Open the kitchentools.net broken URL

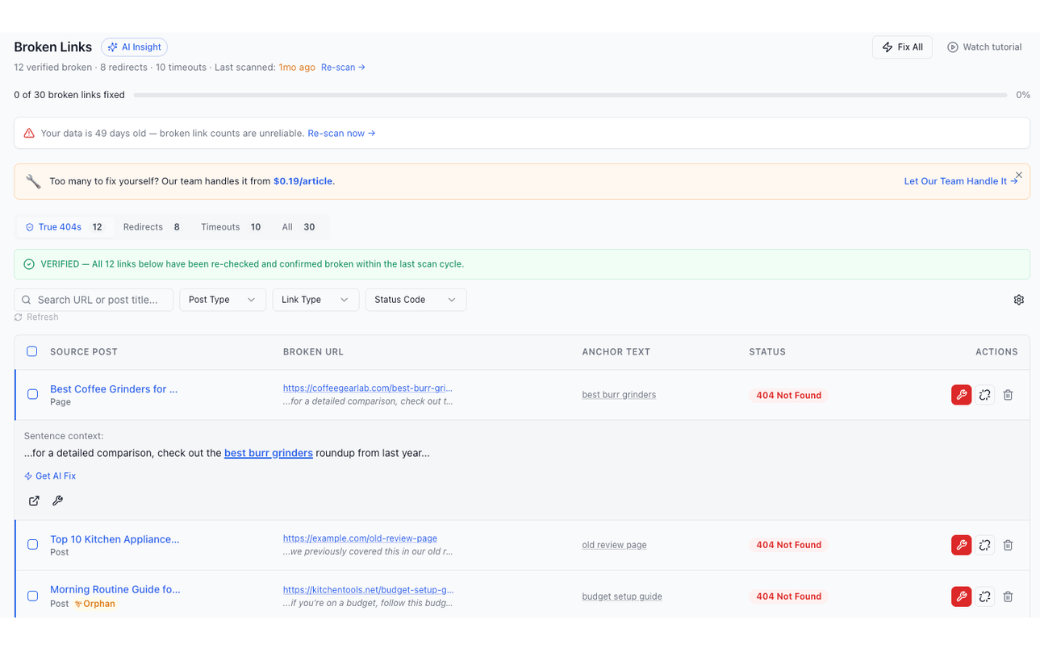[x=368, y=590]
